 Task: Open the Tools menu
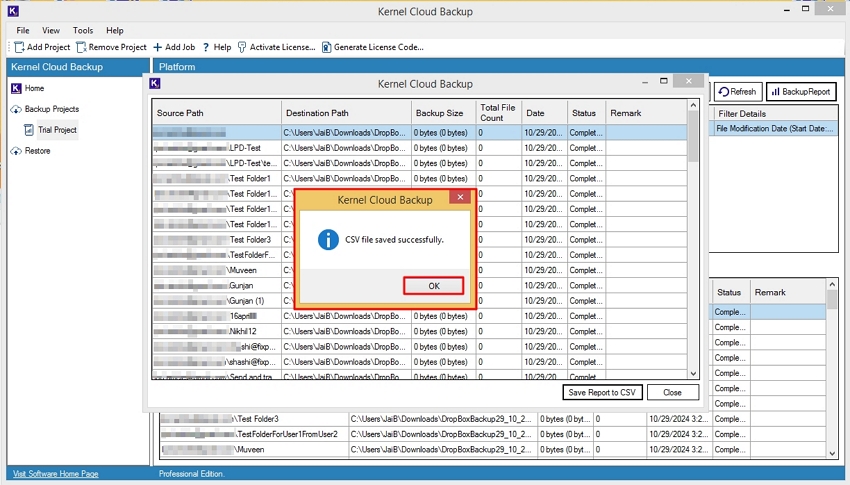click(x=83, y=30)
